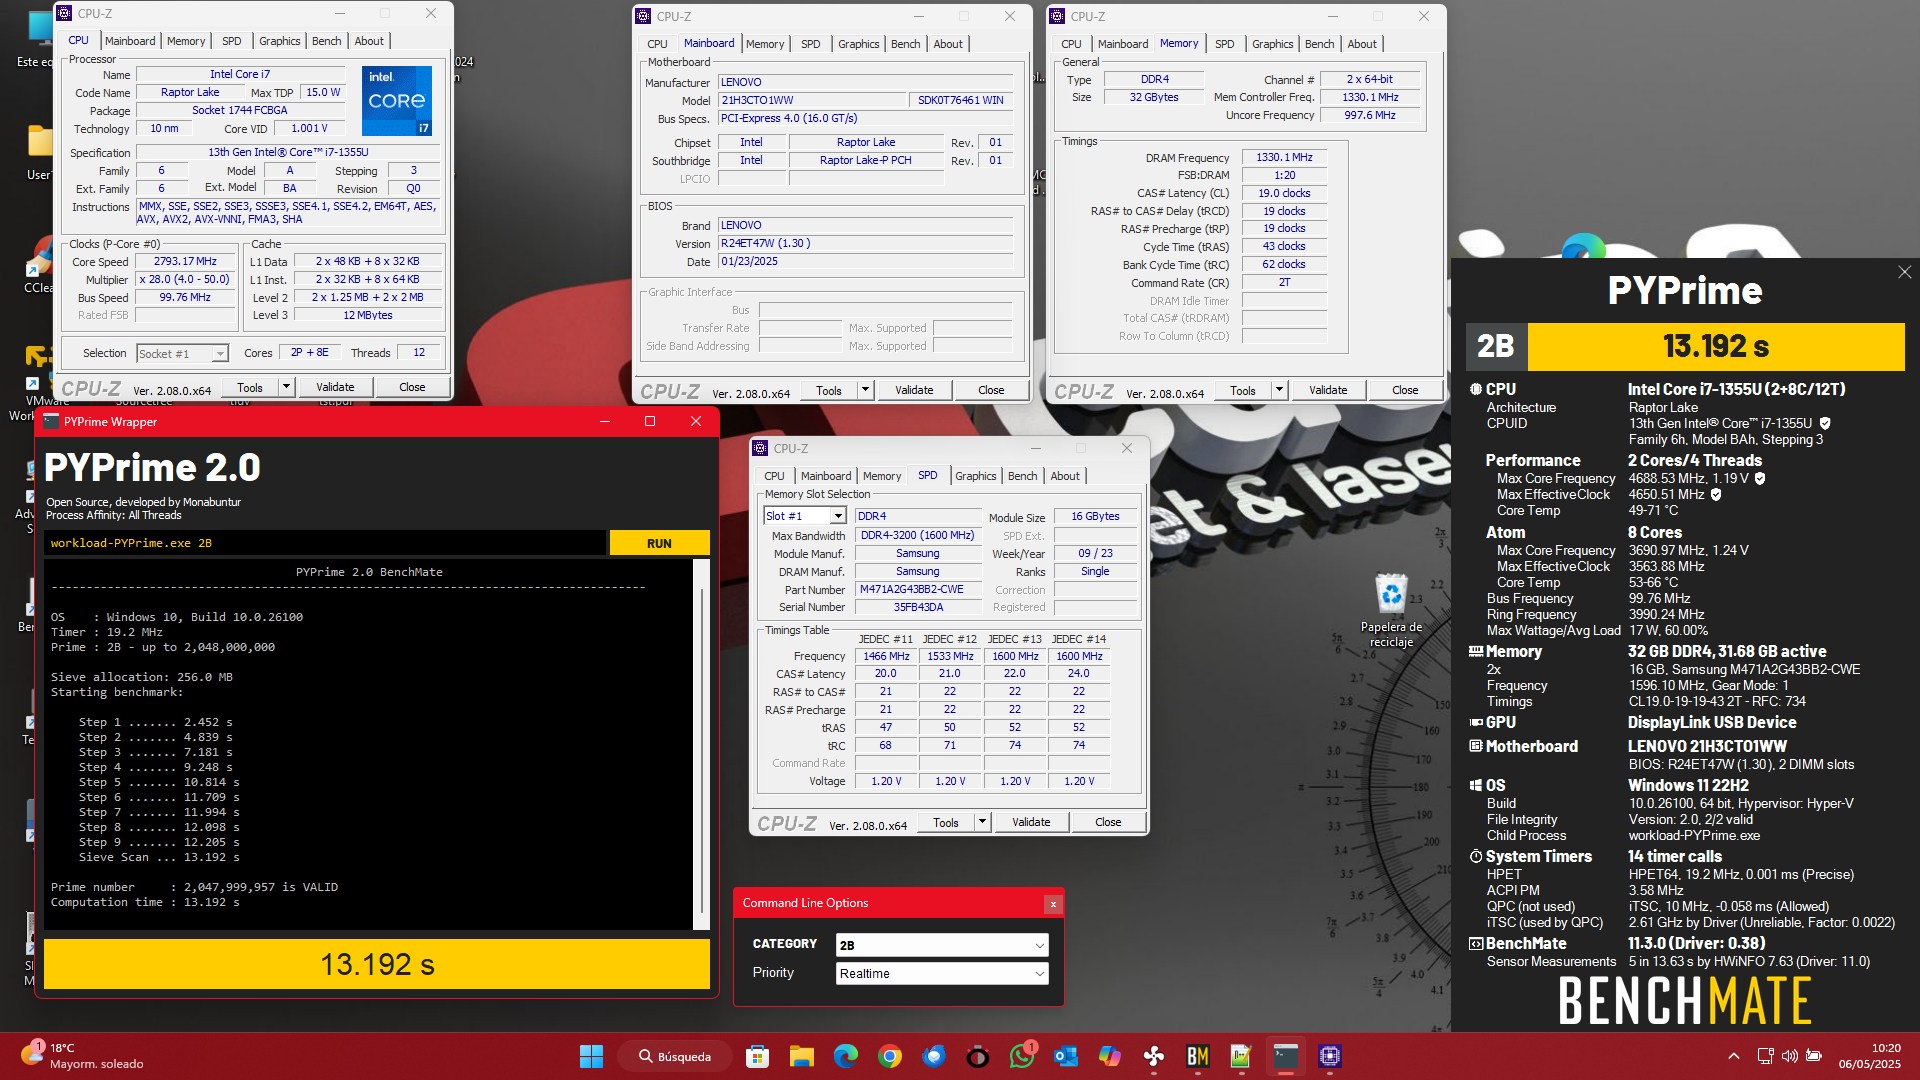Open the Socket #1 selection dropdown
This screenshot has height=1080, width=1920.
pos(182,353)
